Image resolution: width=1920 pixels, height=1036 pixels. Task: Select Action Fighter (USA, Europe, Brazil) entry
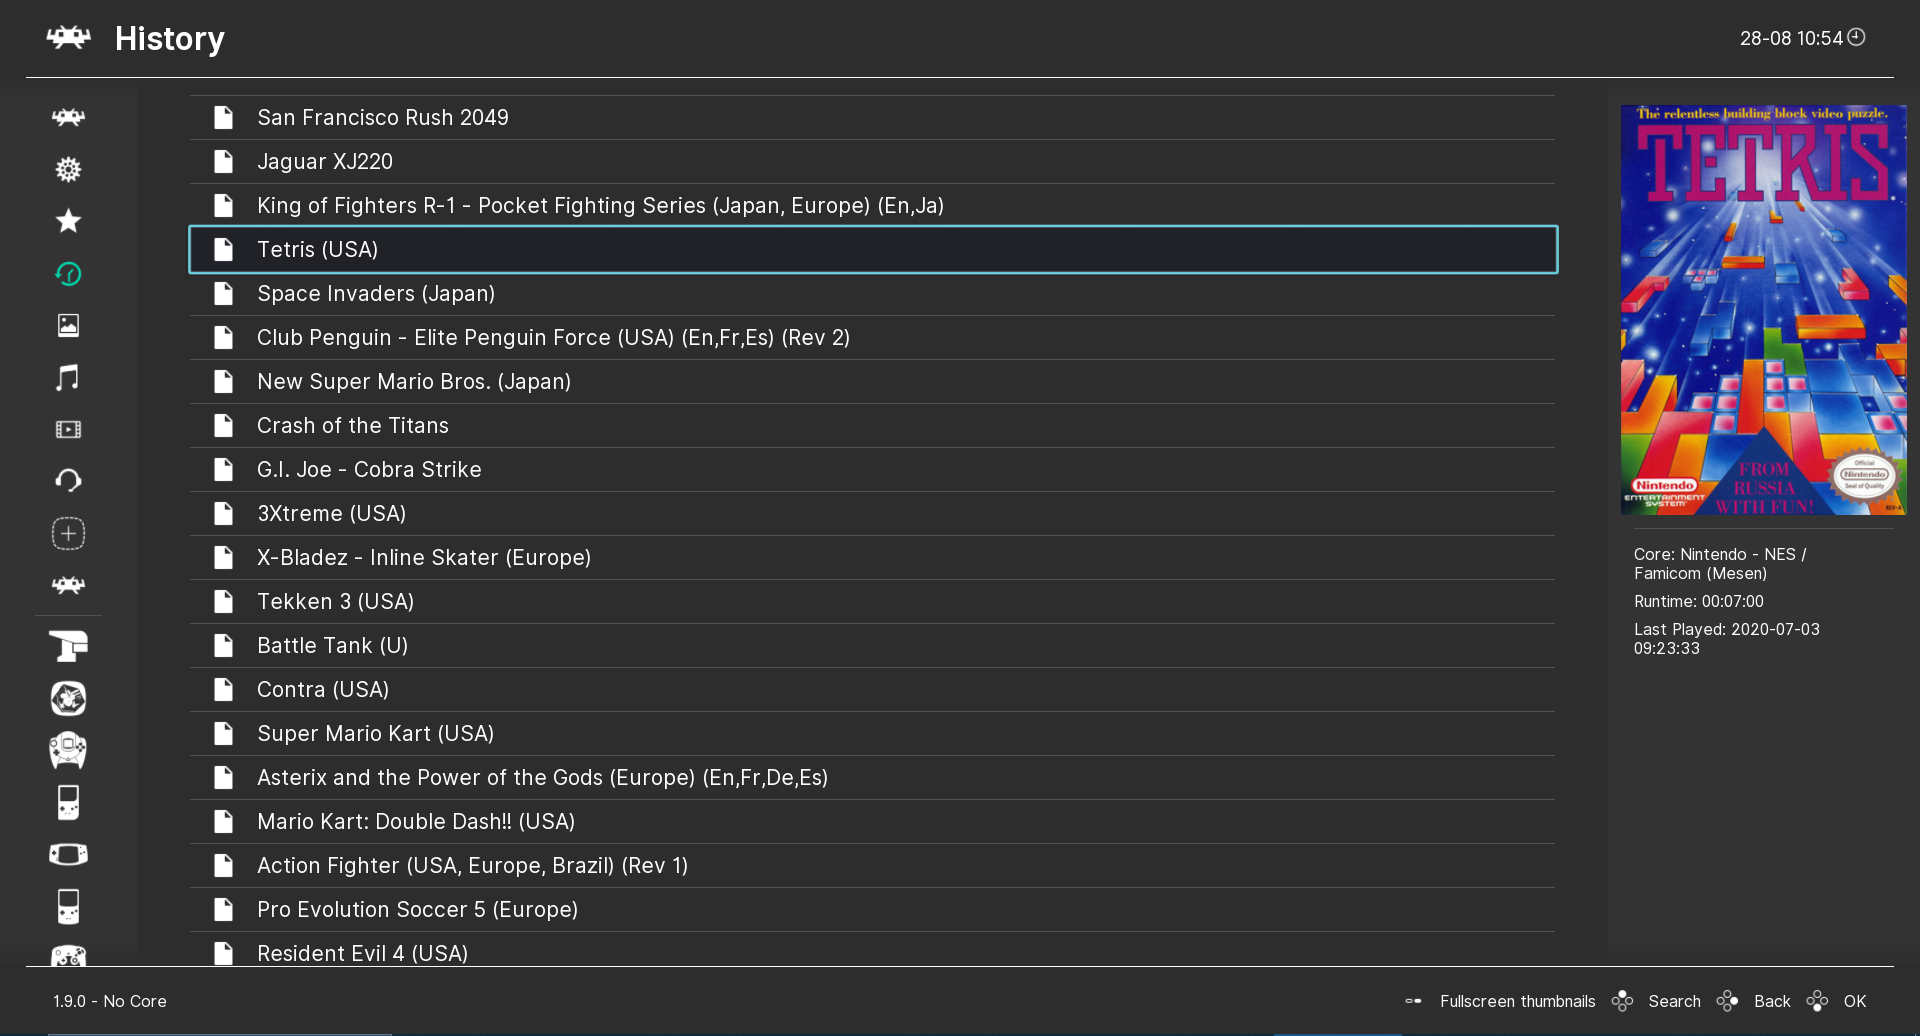[872, 865]
